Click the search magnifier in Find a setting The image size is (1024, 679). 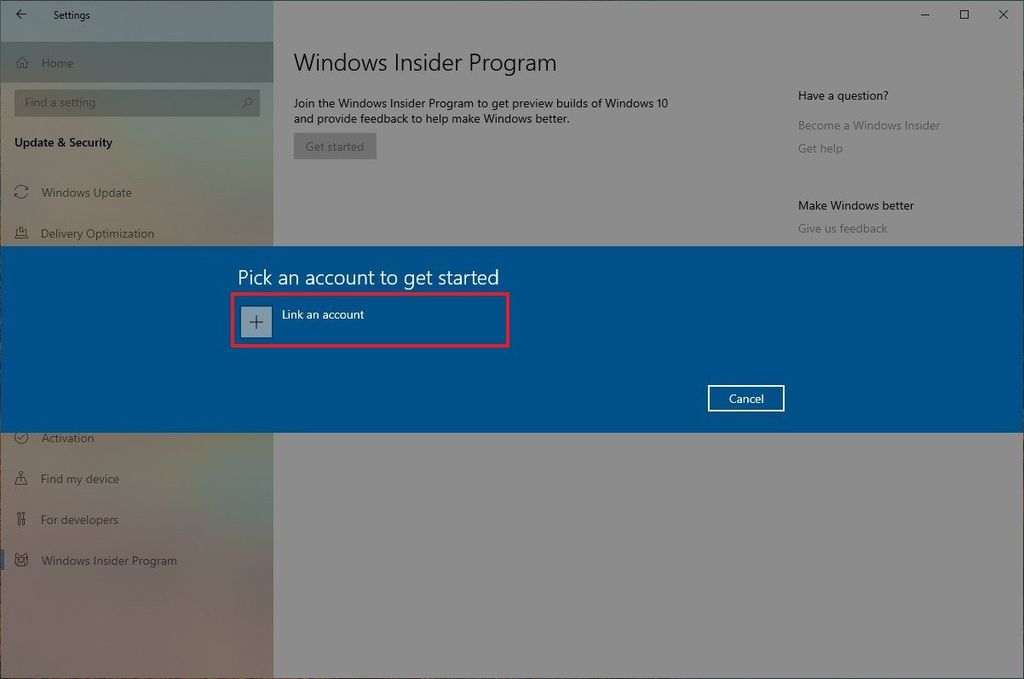(x=248, y=103)
